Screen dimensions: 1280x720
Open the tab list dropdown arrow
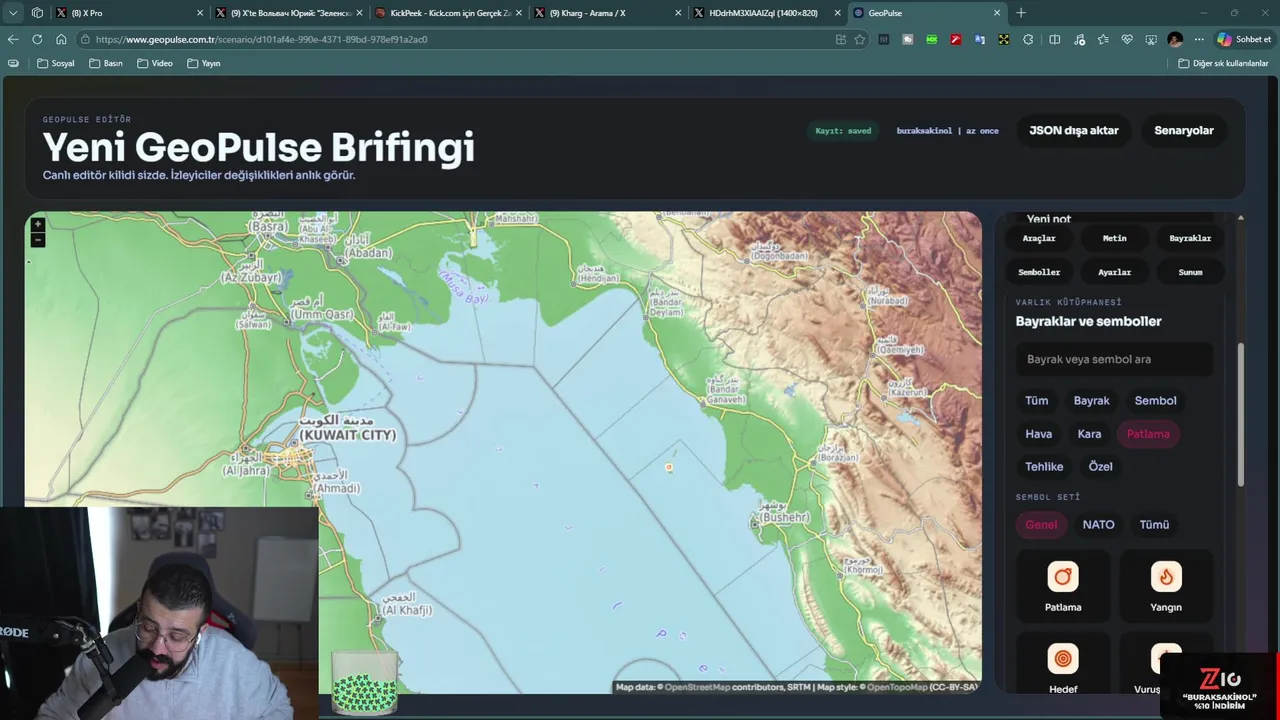click(x=13, y=13)
